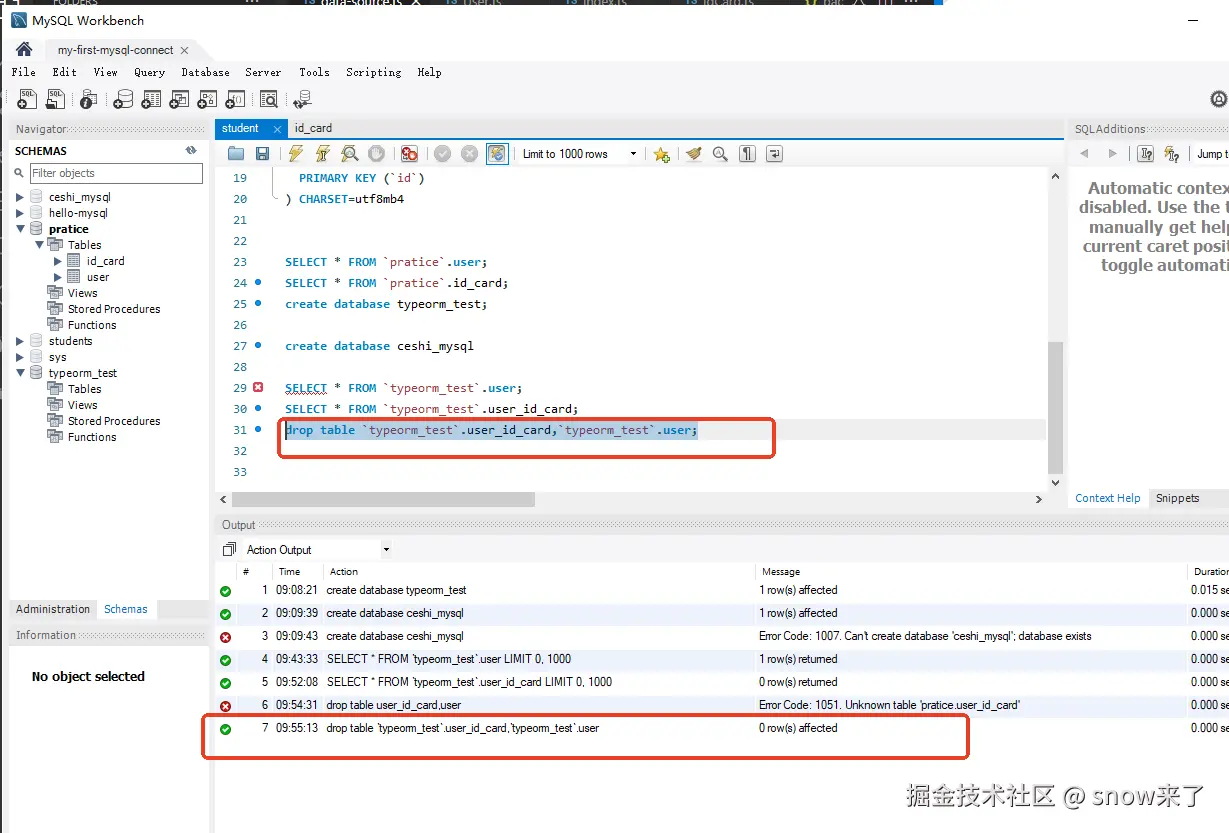Save the query to favorites with the star

661,154
